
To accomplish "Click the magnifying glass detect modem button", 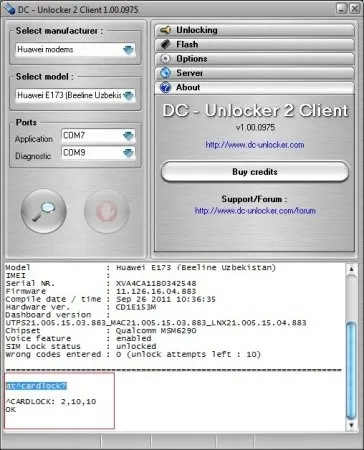I will (44, 211).
